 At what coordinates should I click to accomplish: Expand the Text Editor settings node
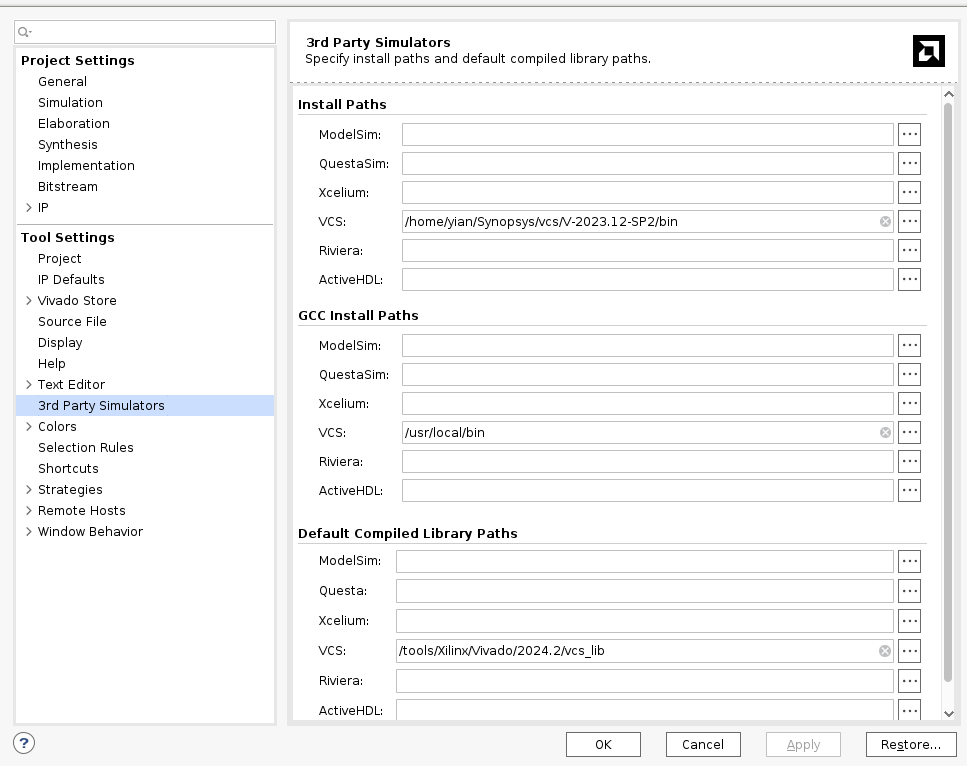pos(28,384)
